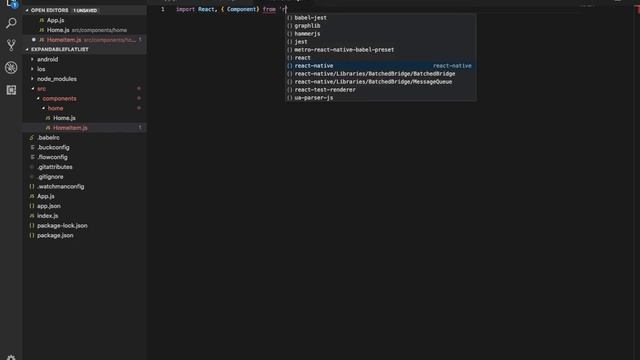The height and width of the screenshot is (360, 640).
Task: Choose graphlib from autocomplete suggestions
Action: 380,26
